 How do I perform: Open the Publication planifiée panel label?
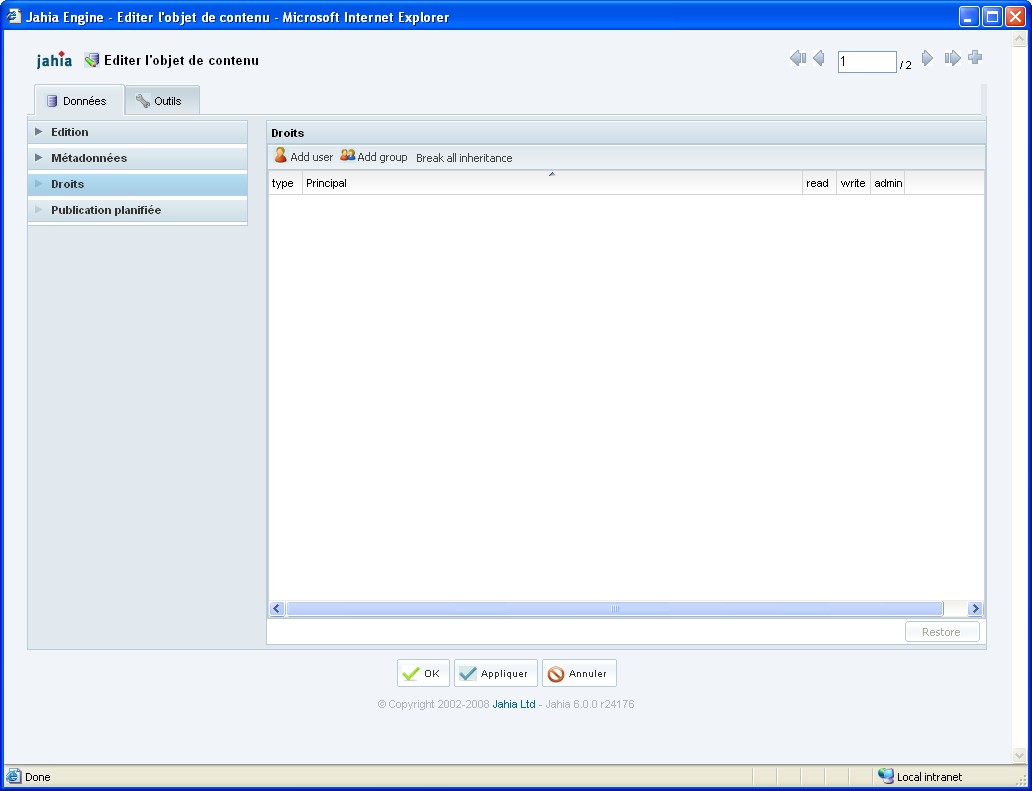106,210
